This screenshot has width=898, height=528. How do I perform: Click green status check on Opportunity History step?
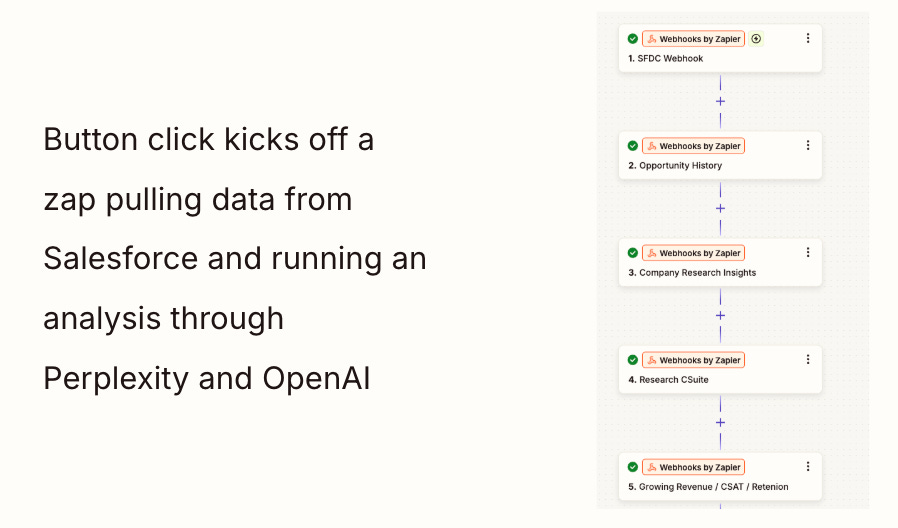point(632,146)
